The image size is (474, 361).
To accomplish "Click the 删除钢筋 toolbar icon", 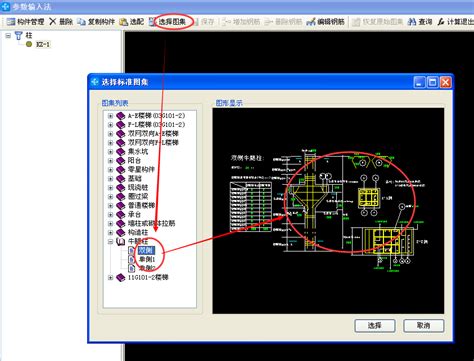I will pos(269,22).
